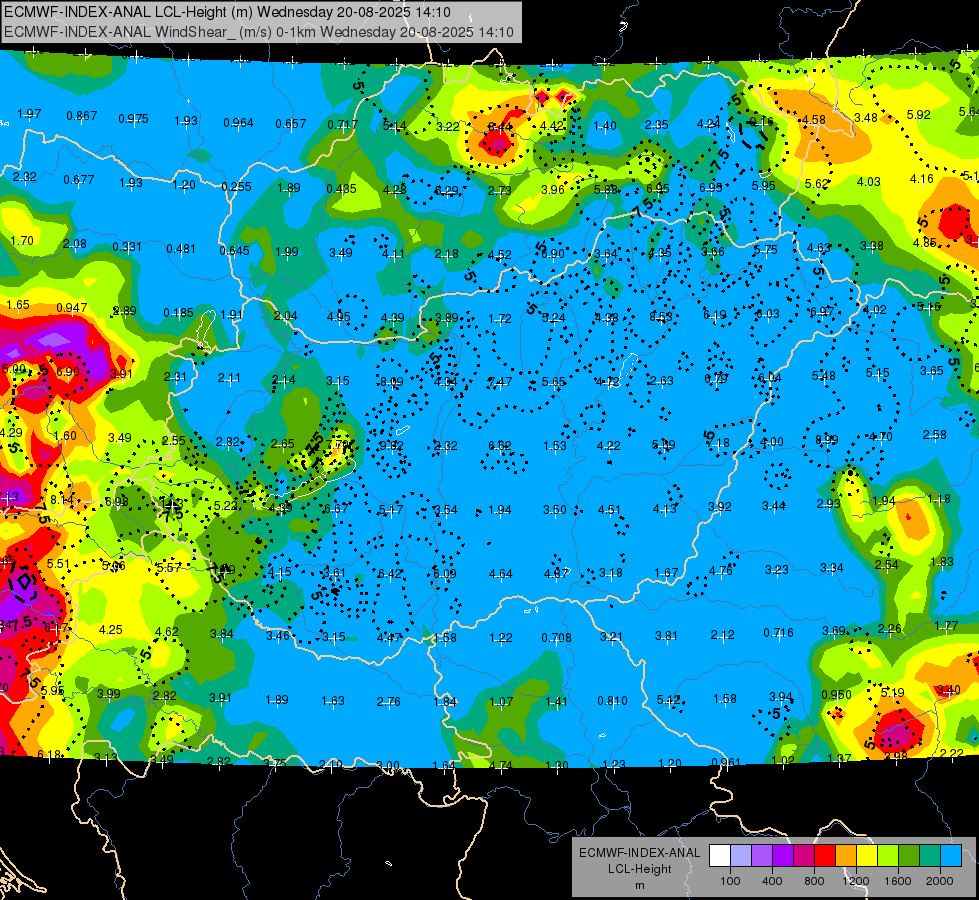This screenshot has height=900, width=979.
Task: Select the grid value 4.58
Action: pyautogui.click(x=814, y=119)
